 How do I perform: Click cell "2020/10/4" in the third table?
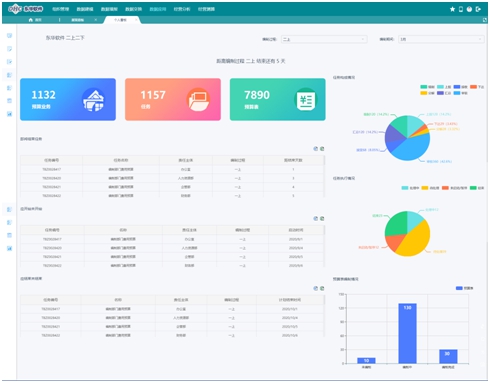(289, 318)
